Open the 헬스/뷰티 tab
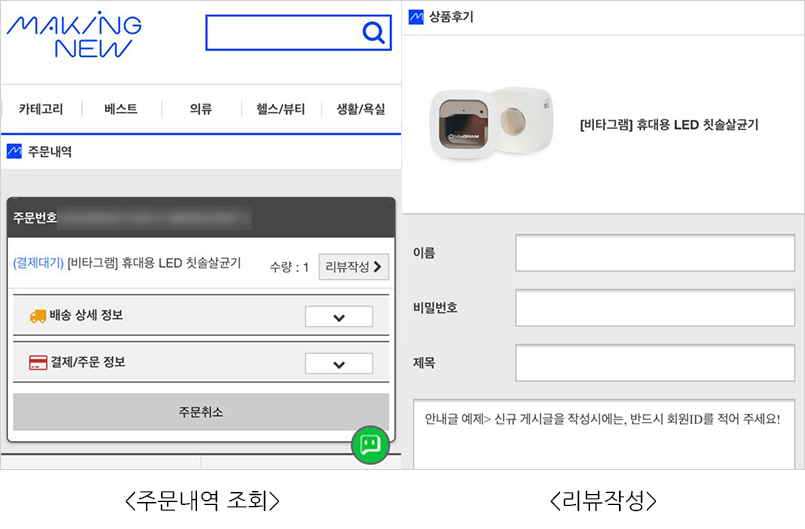 (281, 109)
